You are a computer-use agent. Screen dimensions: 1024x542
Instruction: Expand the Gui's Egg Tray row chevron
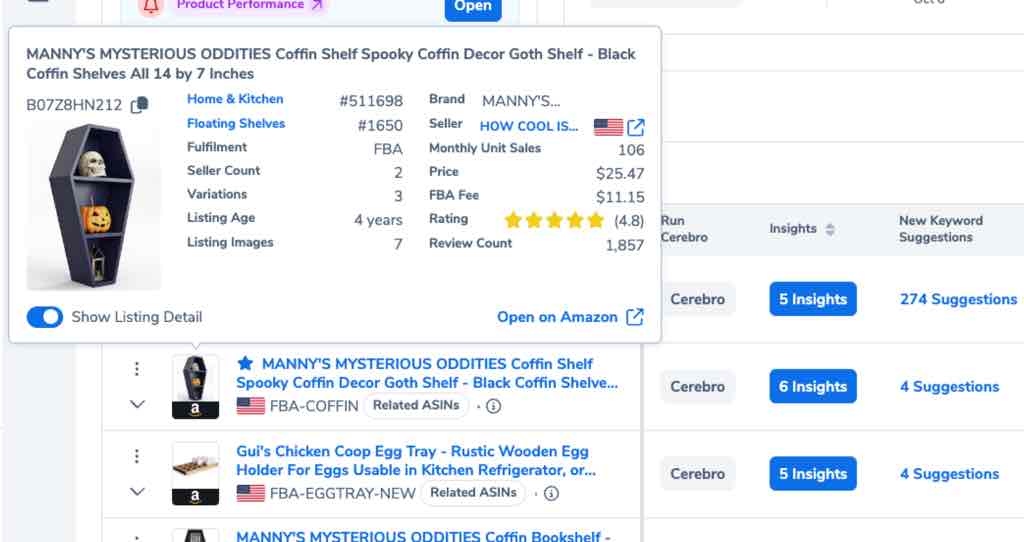click(136, 491)
